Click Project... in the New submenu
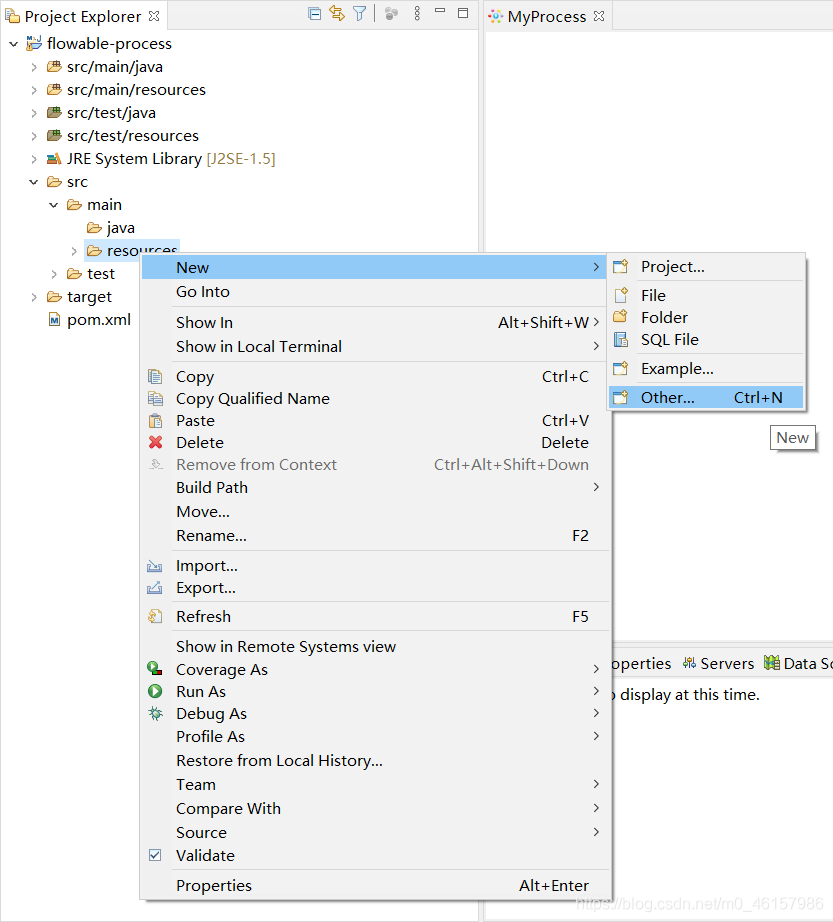 point(672,266)
